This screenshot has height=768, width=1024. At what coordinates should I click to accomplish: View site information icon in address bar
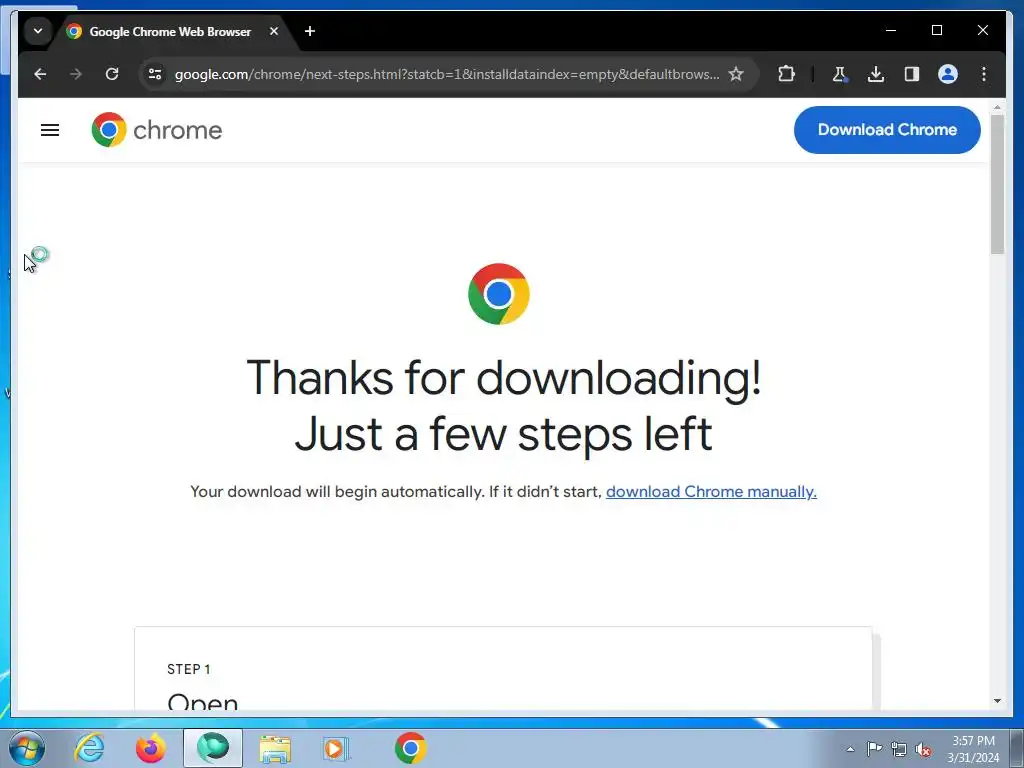point(155,74)
